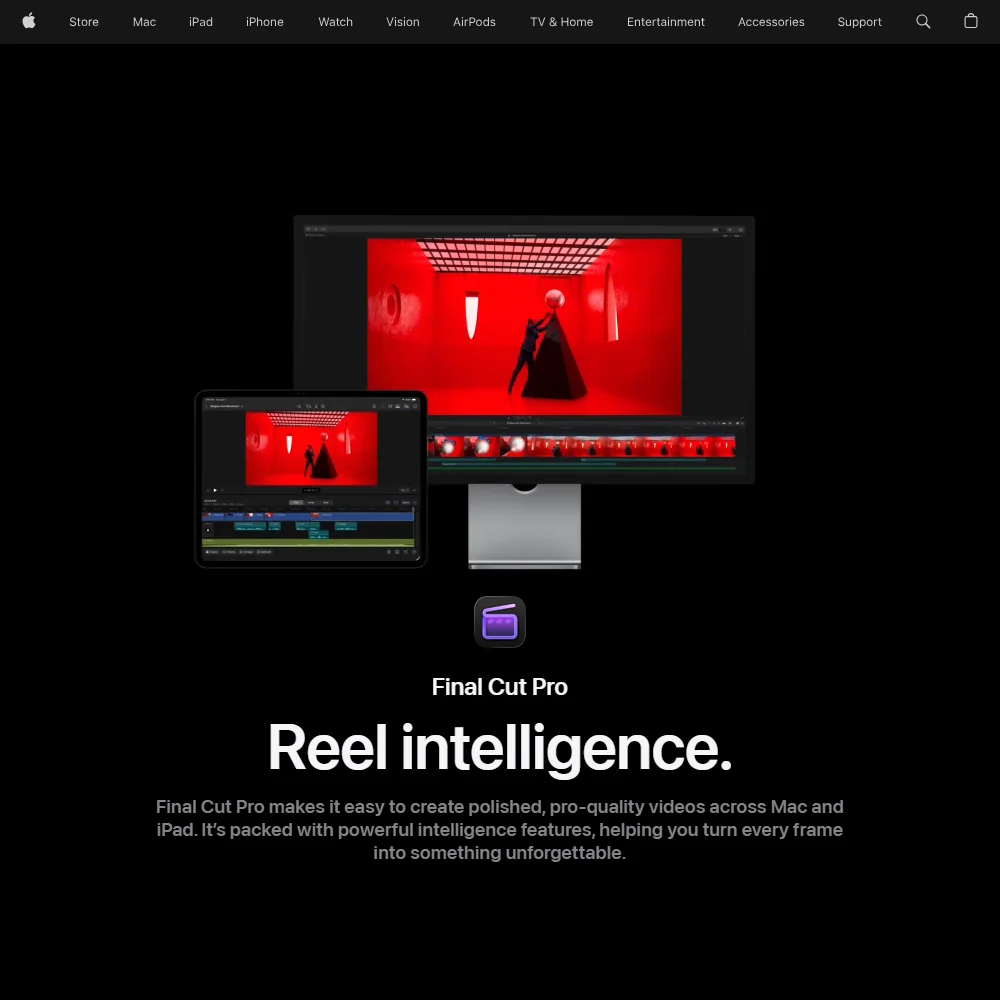Click the play button on the iPad screen

coord(215,490)
